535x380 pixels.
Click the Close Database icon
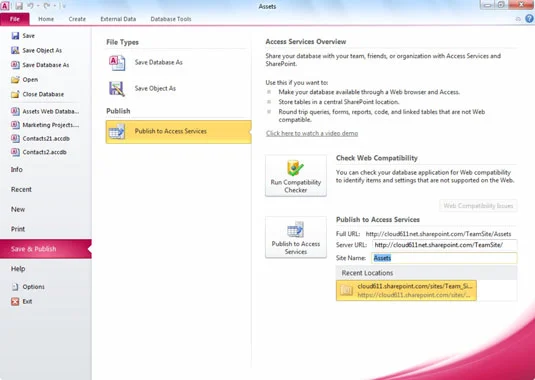[x=15, y=94]
